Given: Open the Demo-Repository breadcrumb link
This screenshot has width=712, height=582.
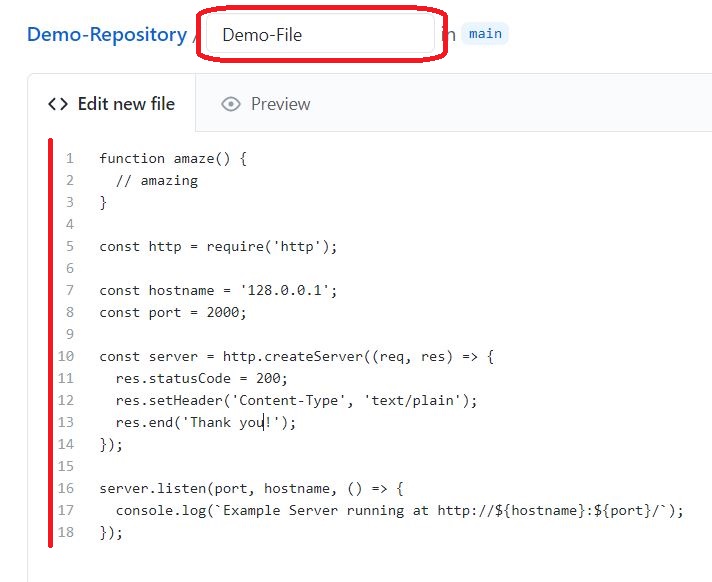Looking at the screenshot, I should pos(107,35).
